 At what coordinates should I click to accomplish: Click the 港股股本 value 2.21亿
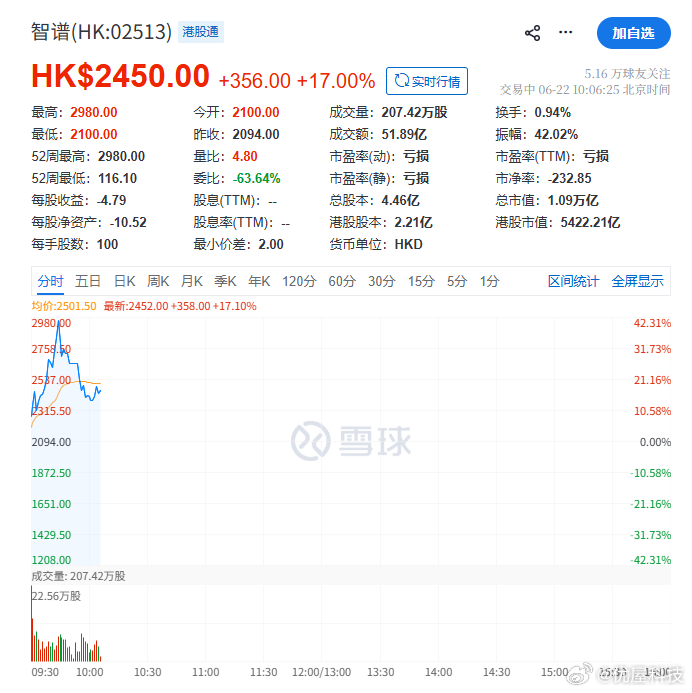(413, 222)
